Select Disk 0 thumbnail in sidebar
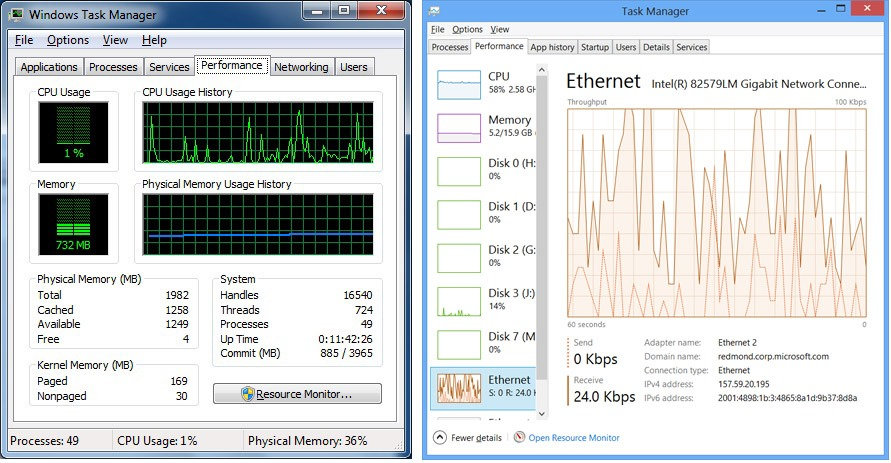 click(x=460, y=171)
